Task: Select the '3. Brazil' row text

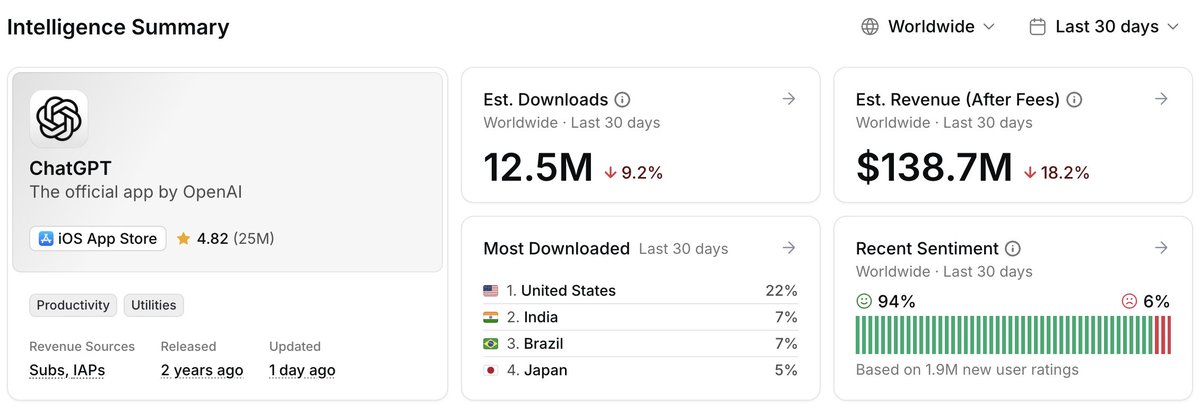Action: [x=536, y=344]
